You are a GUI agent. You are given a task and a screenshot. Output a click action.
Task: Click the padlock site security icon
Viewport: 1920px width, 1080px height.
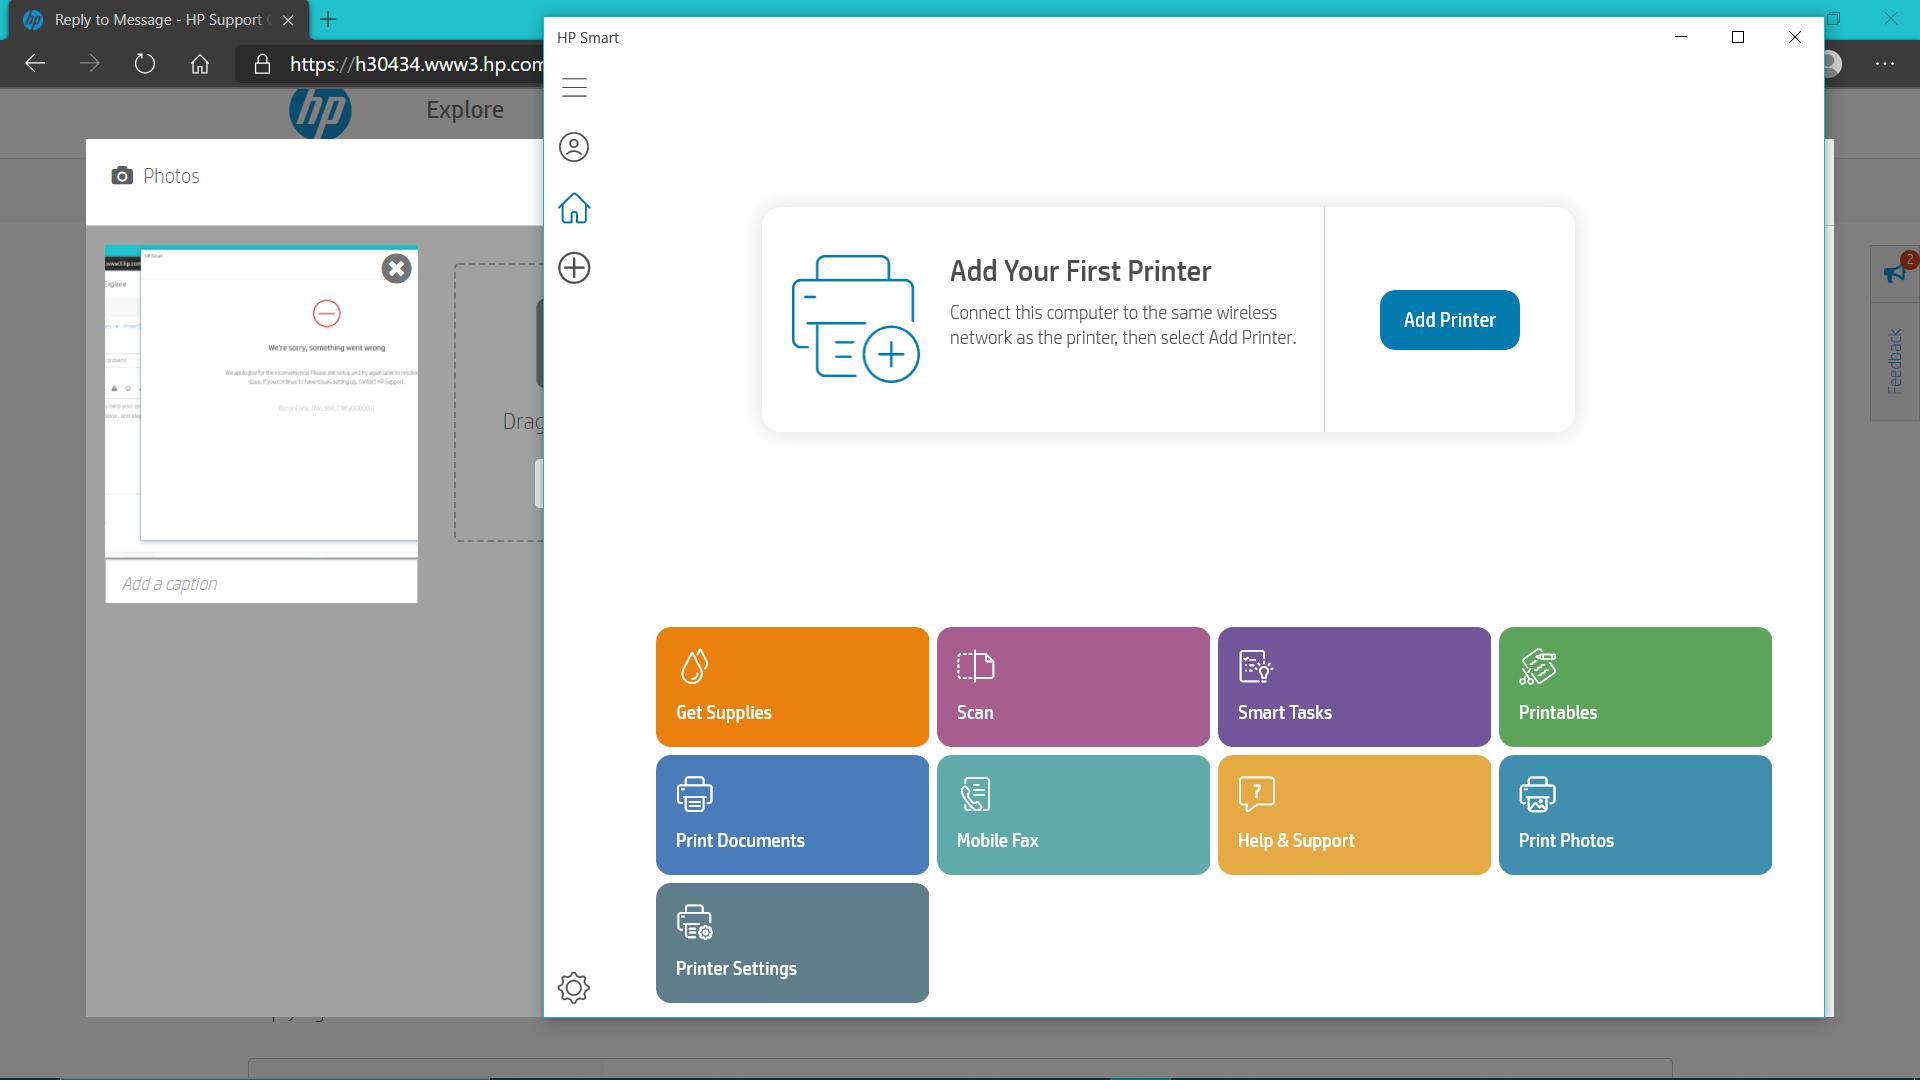261,63
